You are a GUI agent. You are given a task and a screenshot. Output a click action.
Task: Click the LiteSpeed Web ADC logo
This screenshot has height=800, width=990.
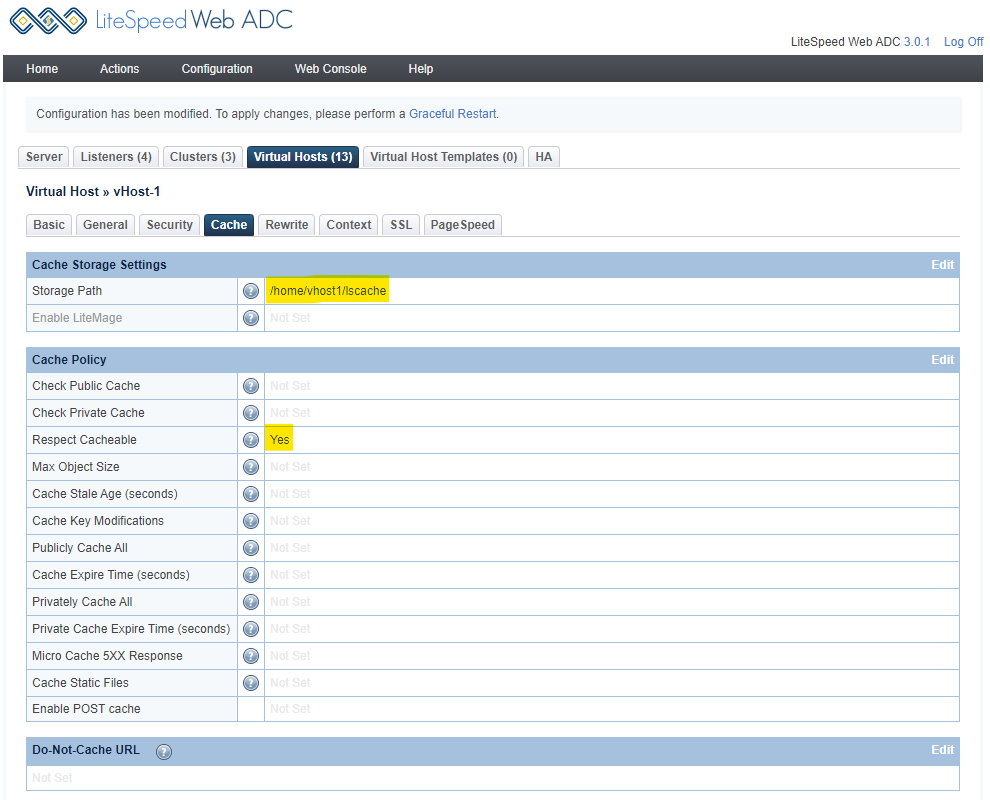tap(151, 21)
